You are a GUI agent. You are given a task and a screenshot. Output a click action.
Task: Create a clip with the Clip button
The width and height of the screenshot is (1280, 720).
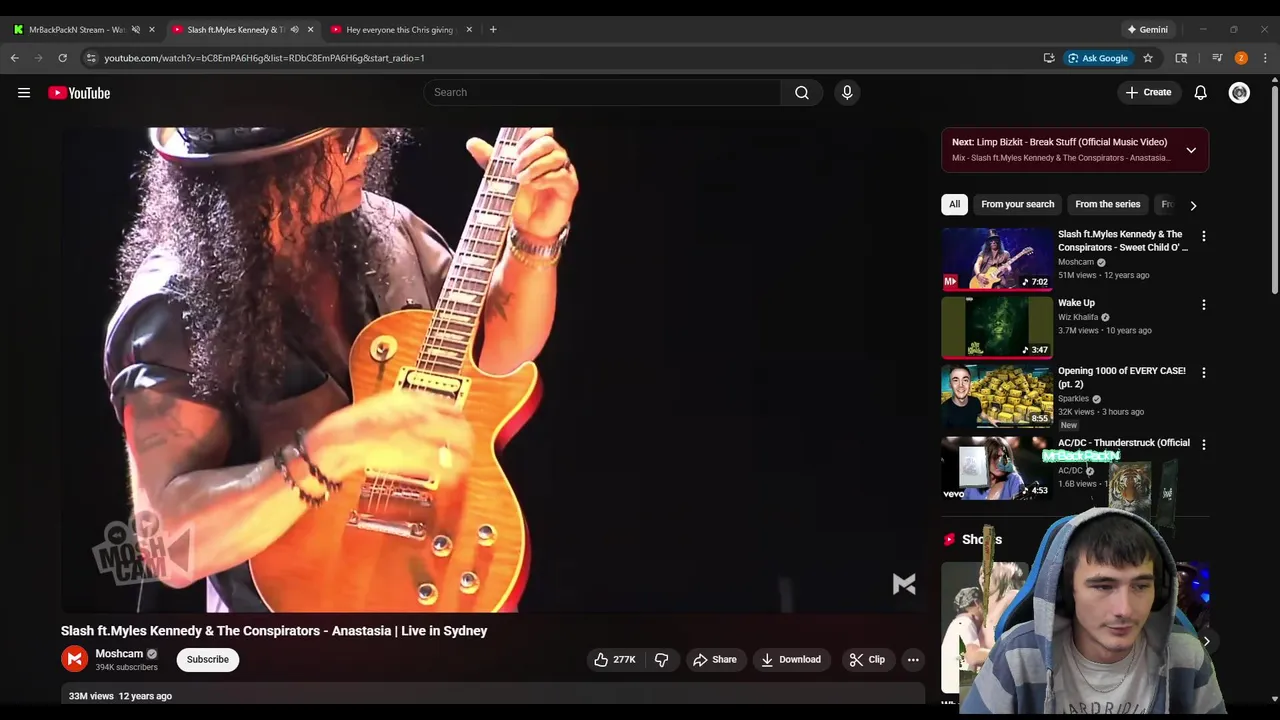tap(867, 660)
